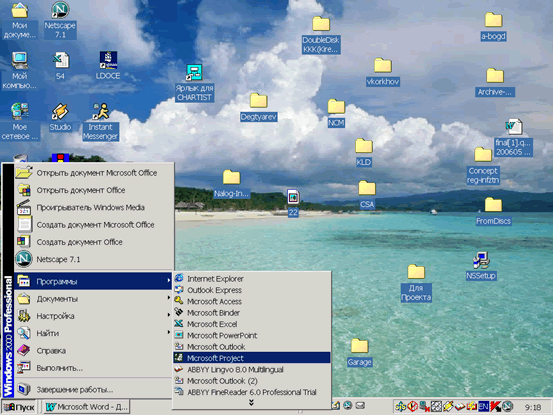Screen dimensions: 554x416
Task: Launch Internet Explorer from Programs submenu
Action: [x=252, y=279]
